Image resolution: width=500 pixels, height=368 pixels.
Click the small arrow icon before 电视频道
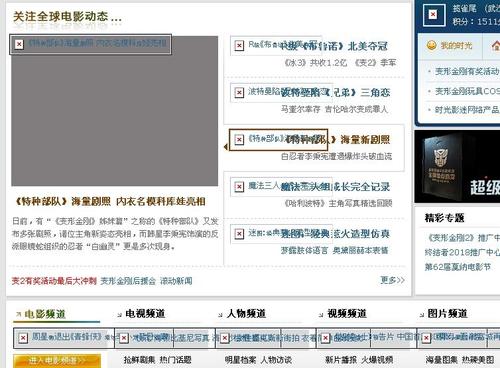120,314
